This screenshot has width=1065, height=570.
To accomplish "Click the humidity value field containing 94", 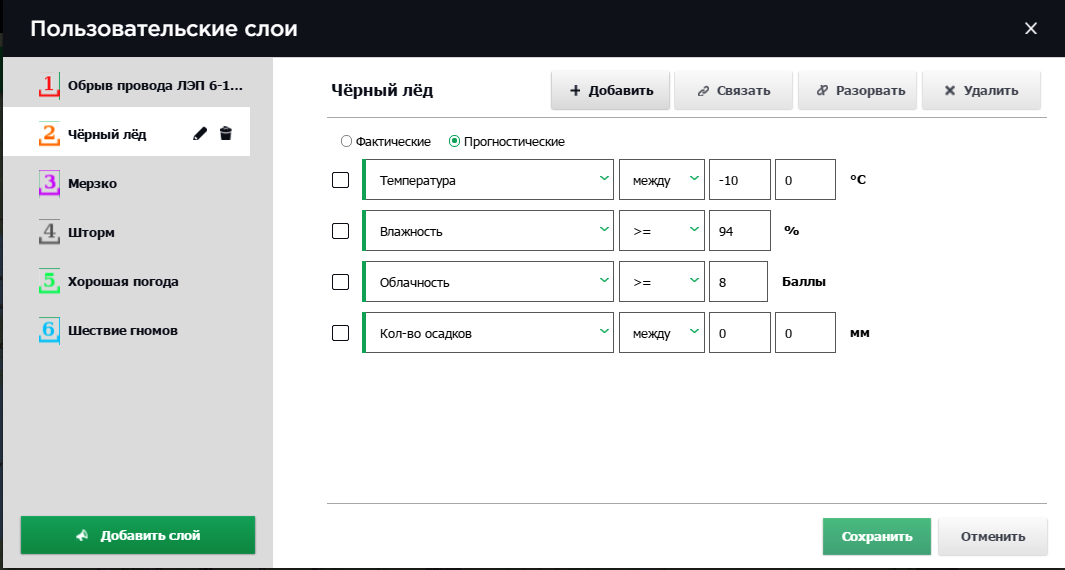I will pos(739,231).
